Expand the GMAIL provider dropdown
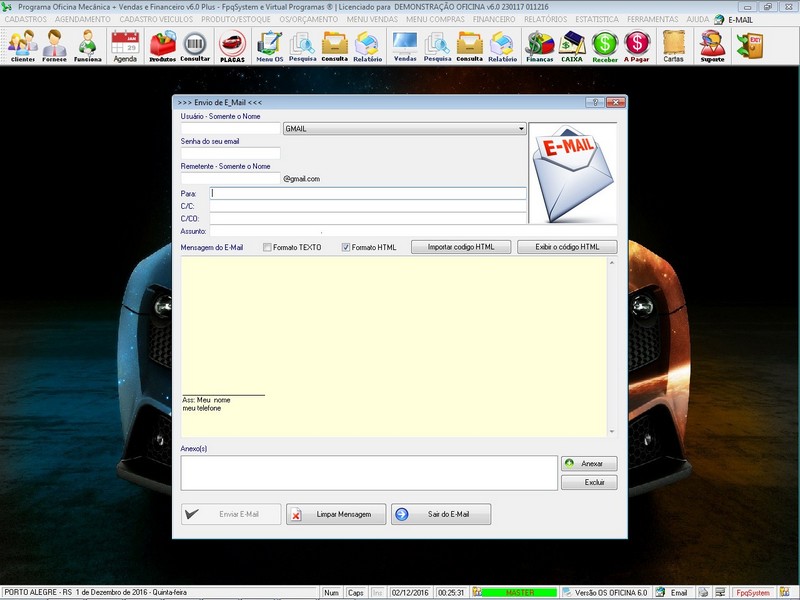800x600 pixels. (521, 129)
